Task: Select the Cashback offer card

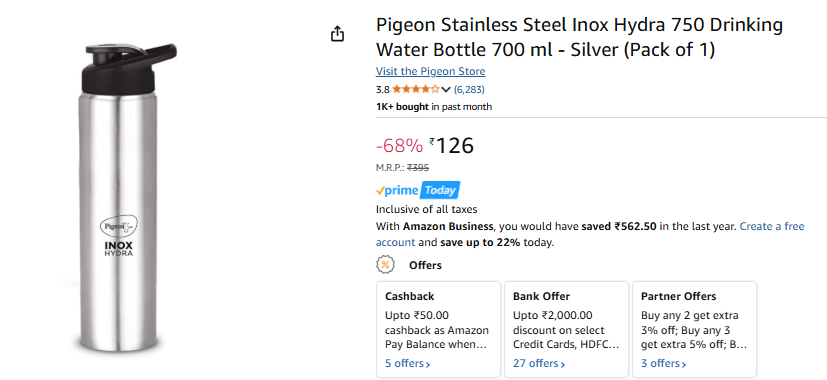Action: 438,329
